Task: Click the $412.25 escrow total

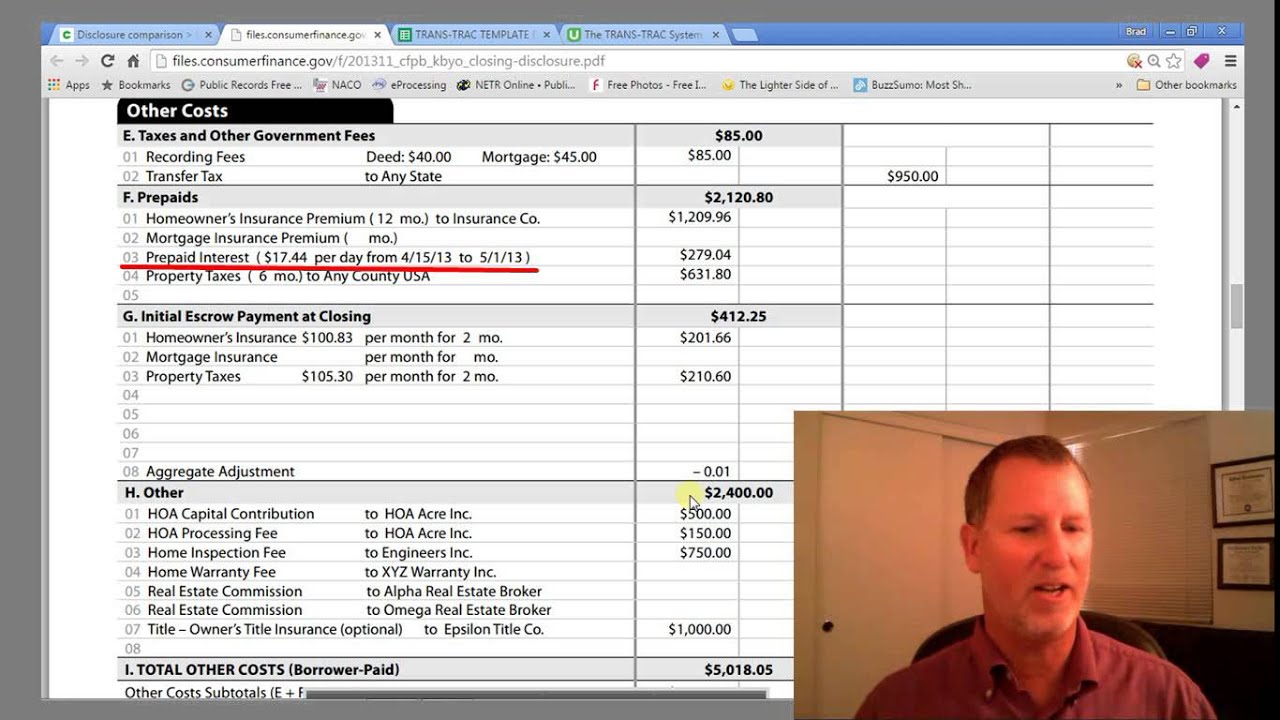Action: pyautogui.click(x=738, y=316)
